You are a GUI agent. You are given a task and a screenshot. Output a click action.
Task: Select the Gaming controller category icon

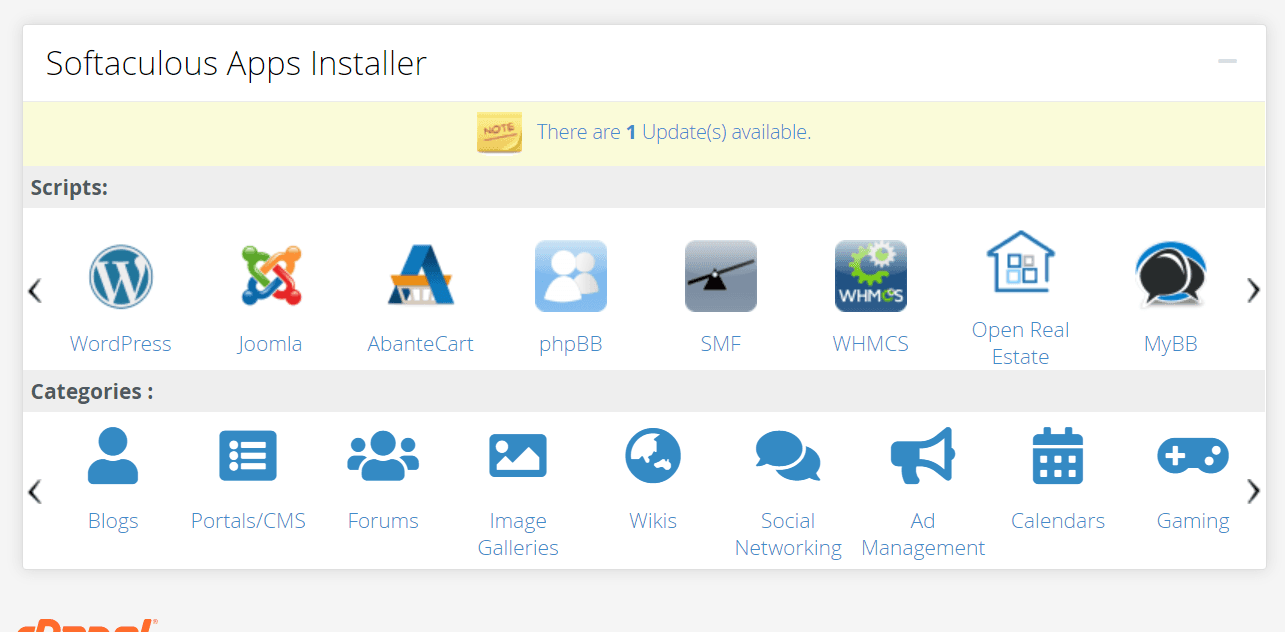click(1192, 456)
